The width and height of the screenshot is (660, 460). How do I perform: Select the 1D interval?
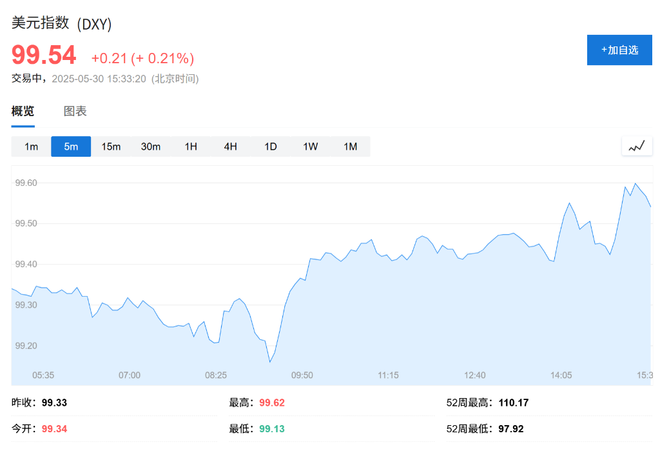click(x=270, y=146)
